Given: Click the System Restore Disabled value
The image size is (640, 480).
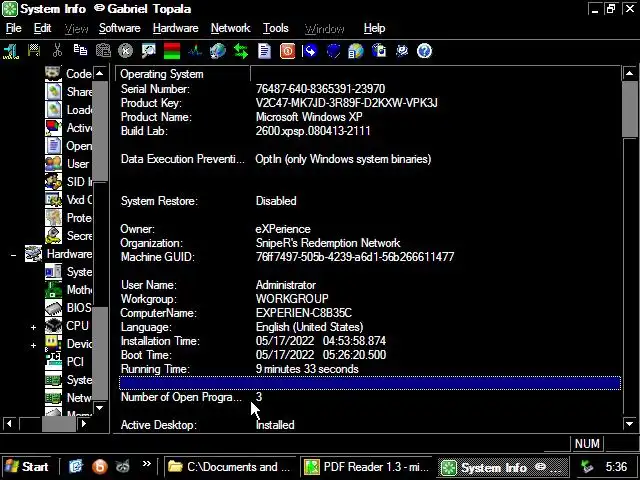Looking at the screenshot, I should point(276,201).
